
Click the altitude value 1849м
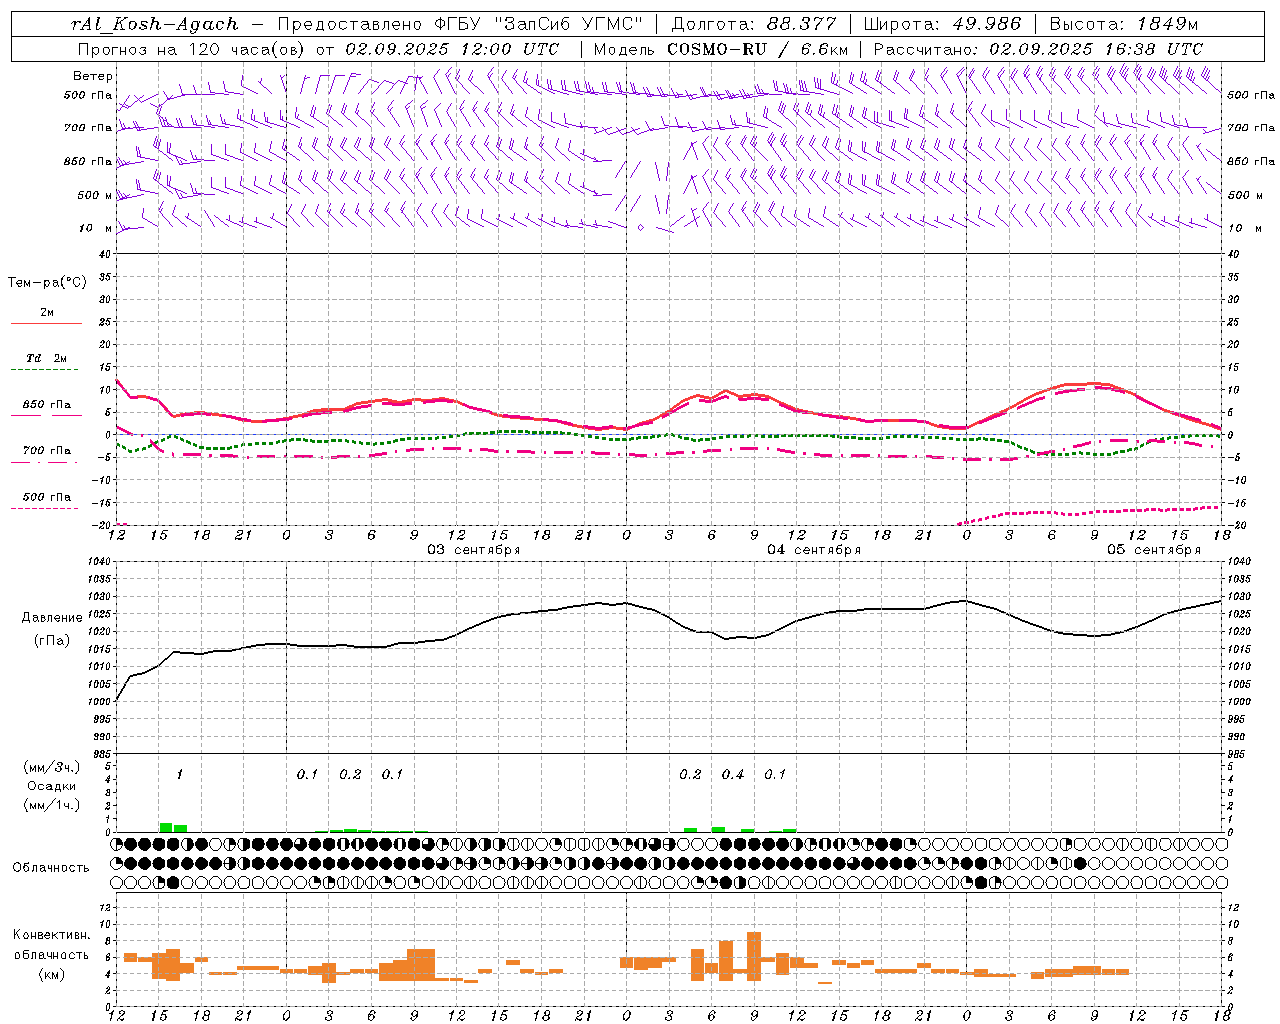point(1167,24)
